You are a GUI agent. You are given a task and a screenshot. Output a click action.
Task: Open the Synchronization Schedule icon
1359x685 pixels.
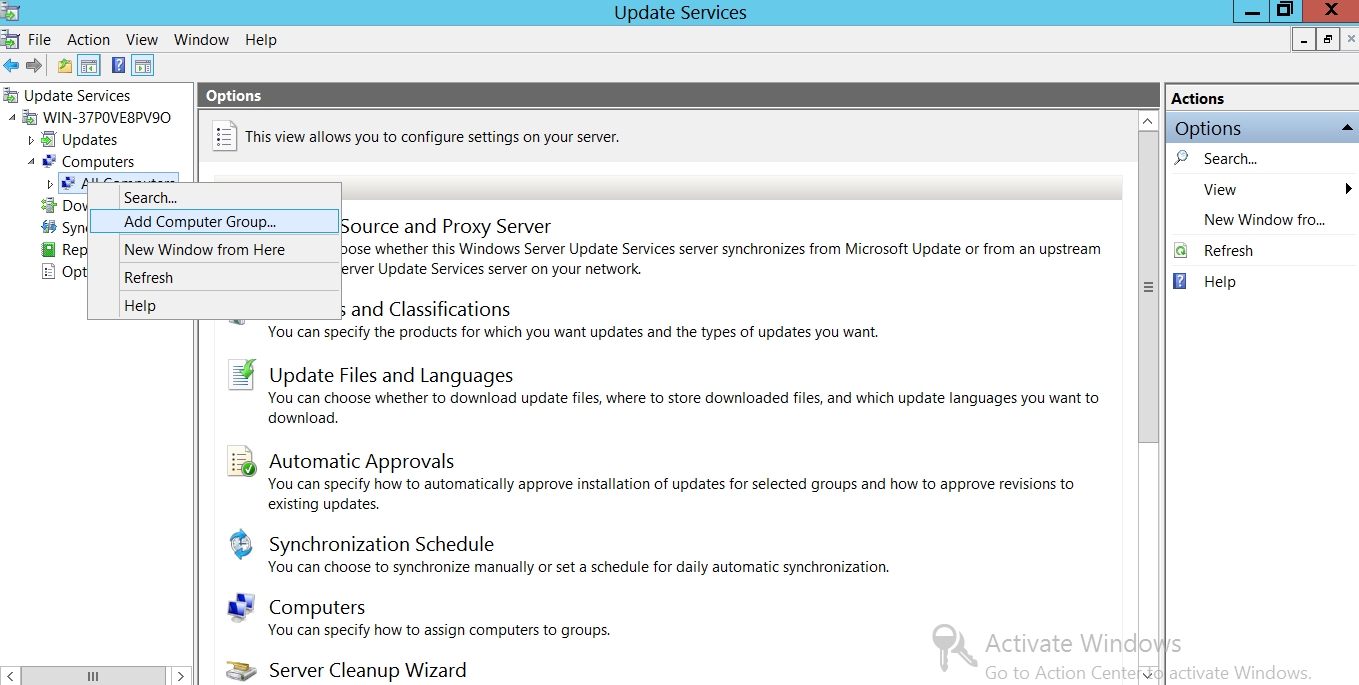click(241, 545)
